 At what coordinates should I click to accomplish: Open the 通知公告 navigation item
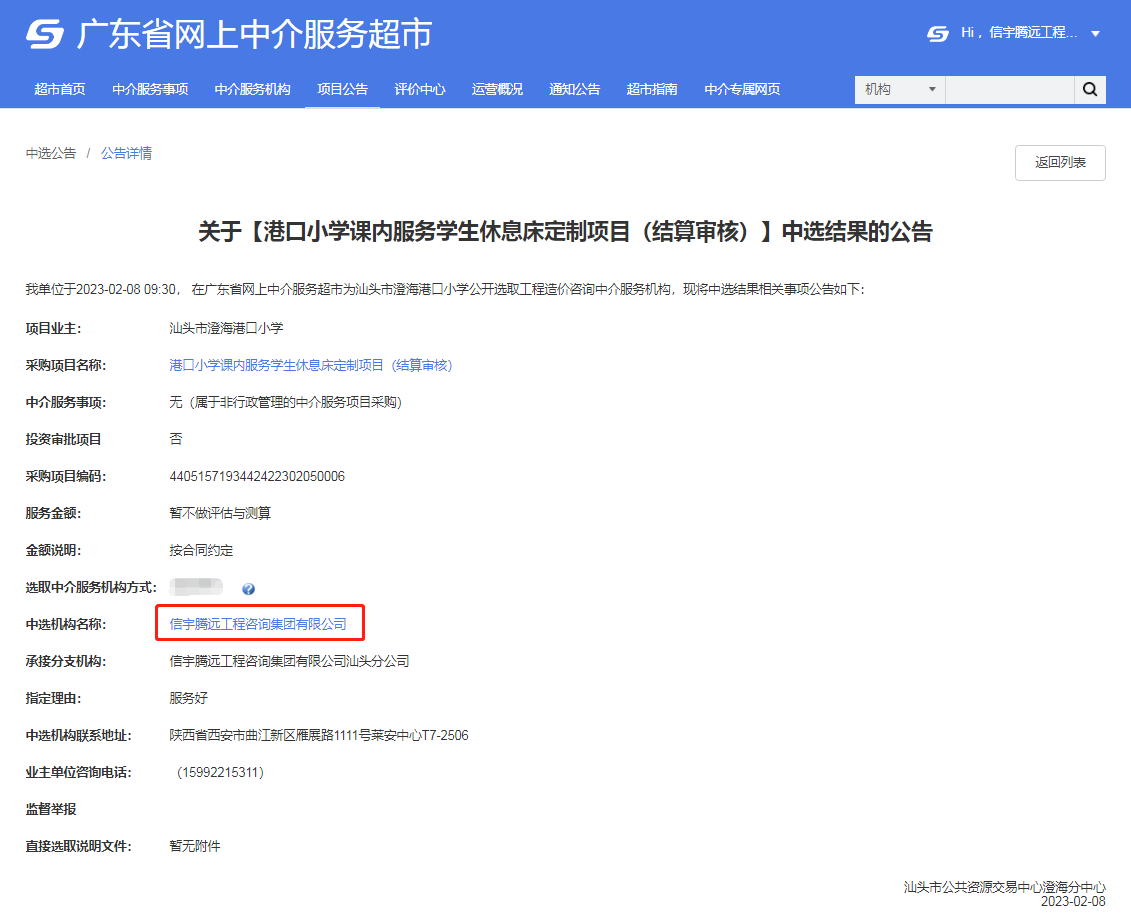(574, 89)
